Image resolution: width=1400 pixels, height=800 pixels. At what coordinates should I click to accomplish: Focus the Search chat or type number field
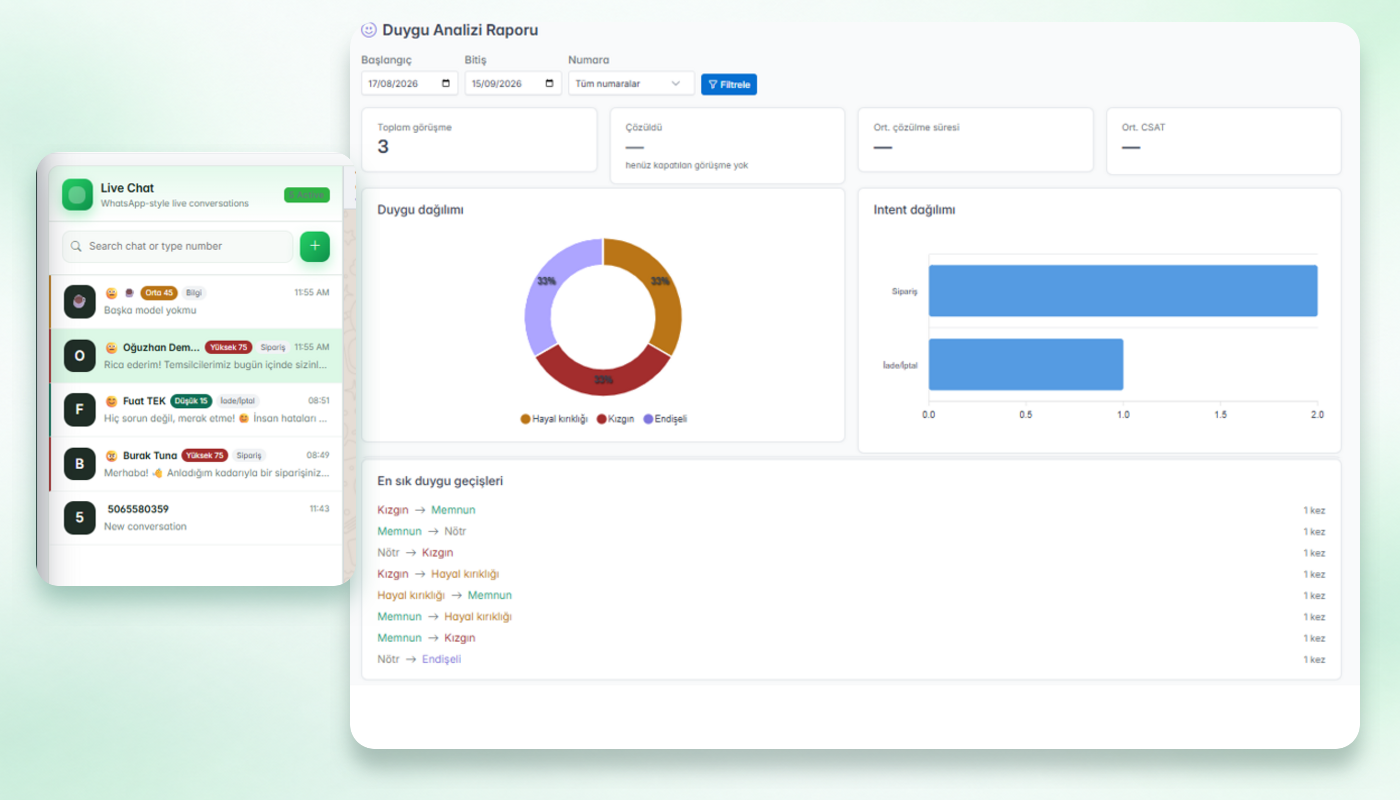coord(178,246)
